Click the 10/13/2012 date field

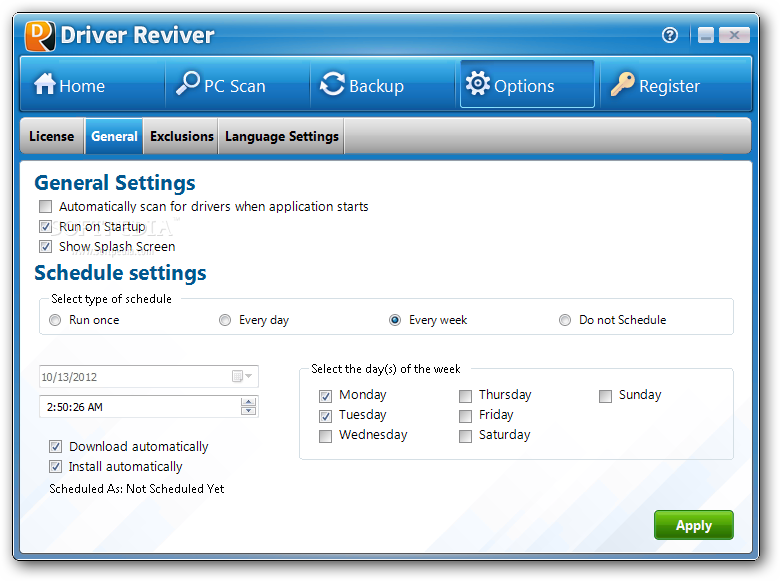149,377
